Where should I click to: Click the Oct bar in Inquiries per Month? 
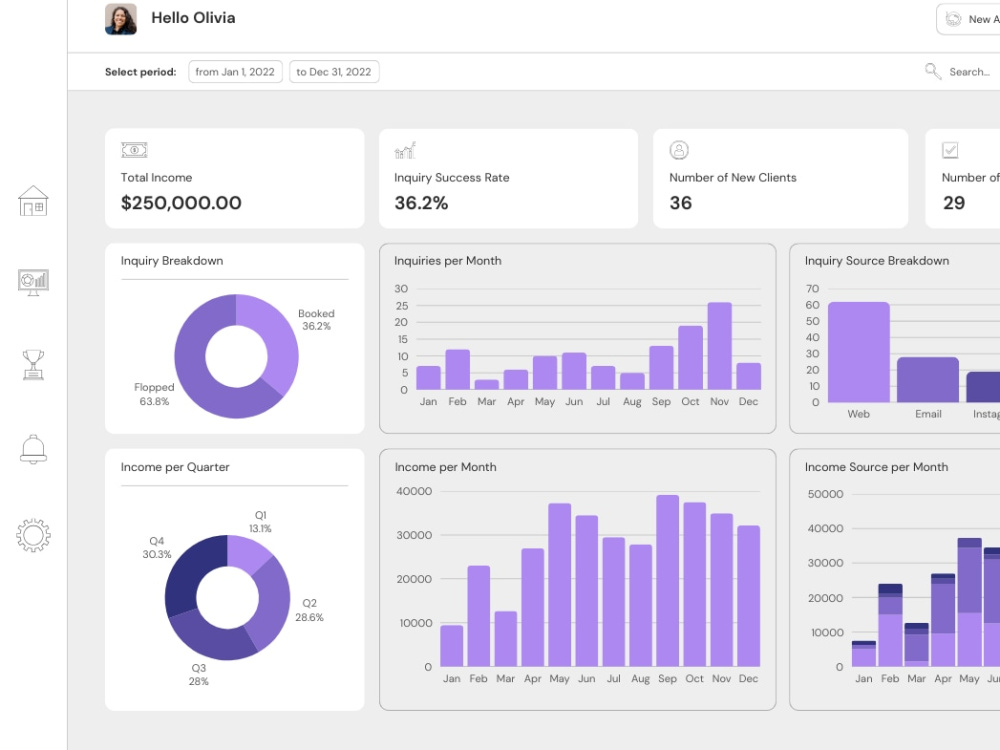690,358
